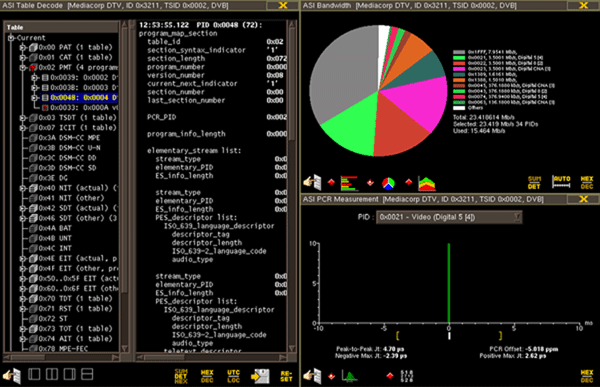Click the grey 0x1FFF legend swatch
The height and width of the screenshot is (387, 600).
tap(459, 52)
